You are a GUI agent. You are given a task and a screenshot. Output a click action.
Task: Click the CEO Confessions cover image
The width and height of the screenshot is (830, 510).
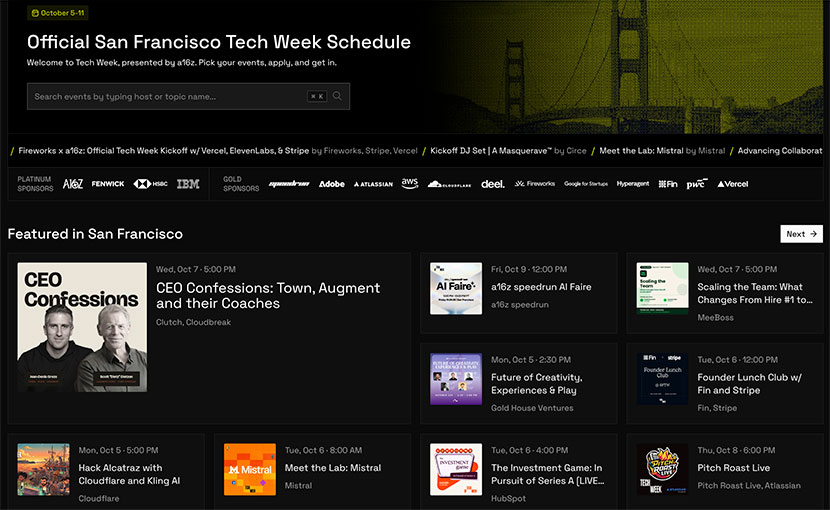[82, 327]
